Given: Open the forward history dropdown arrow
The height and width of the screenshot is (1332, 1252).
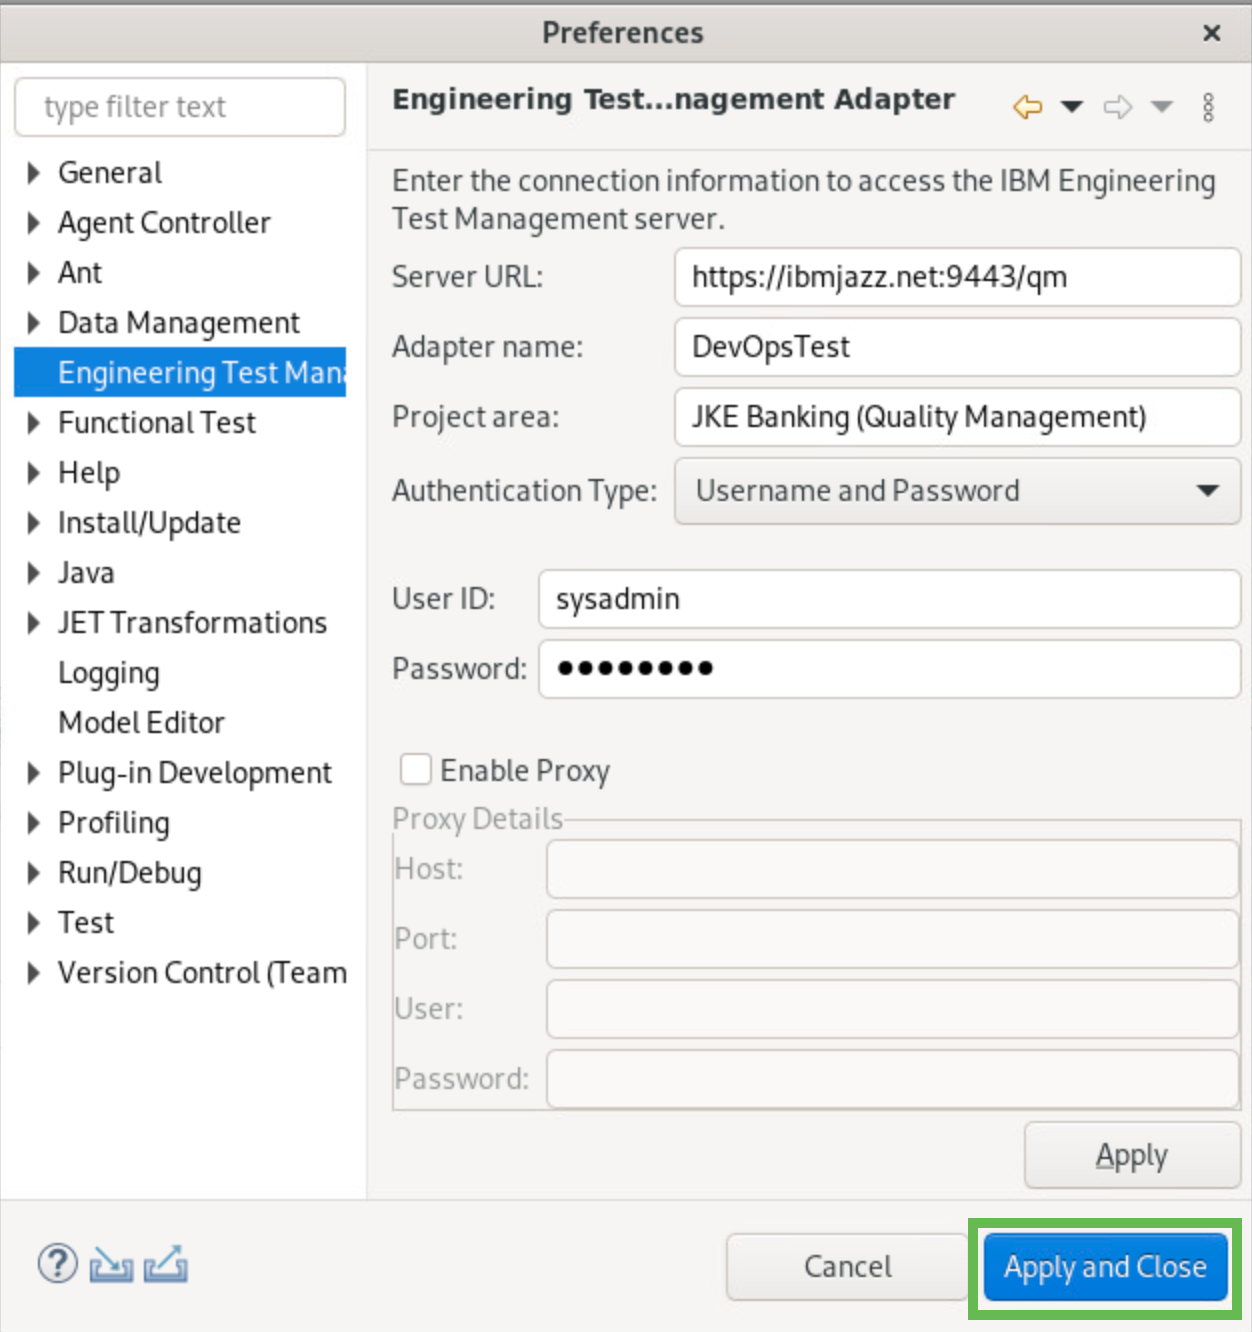Looking at the screenshot, I should click(x=1161, y=107).
